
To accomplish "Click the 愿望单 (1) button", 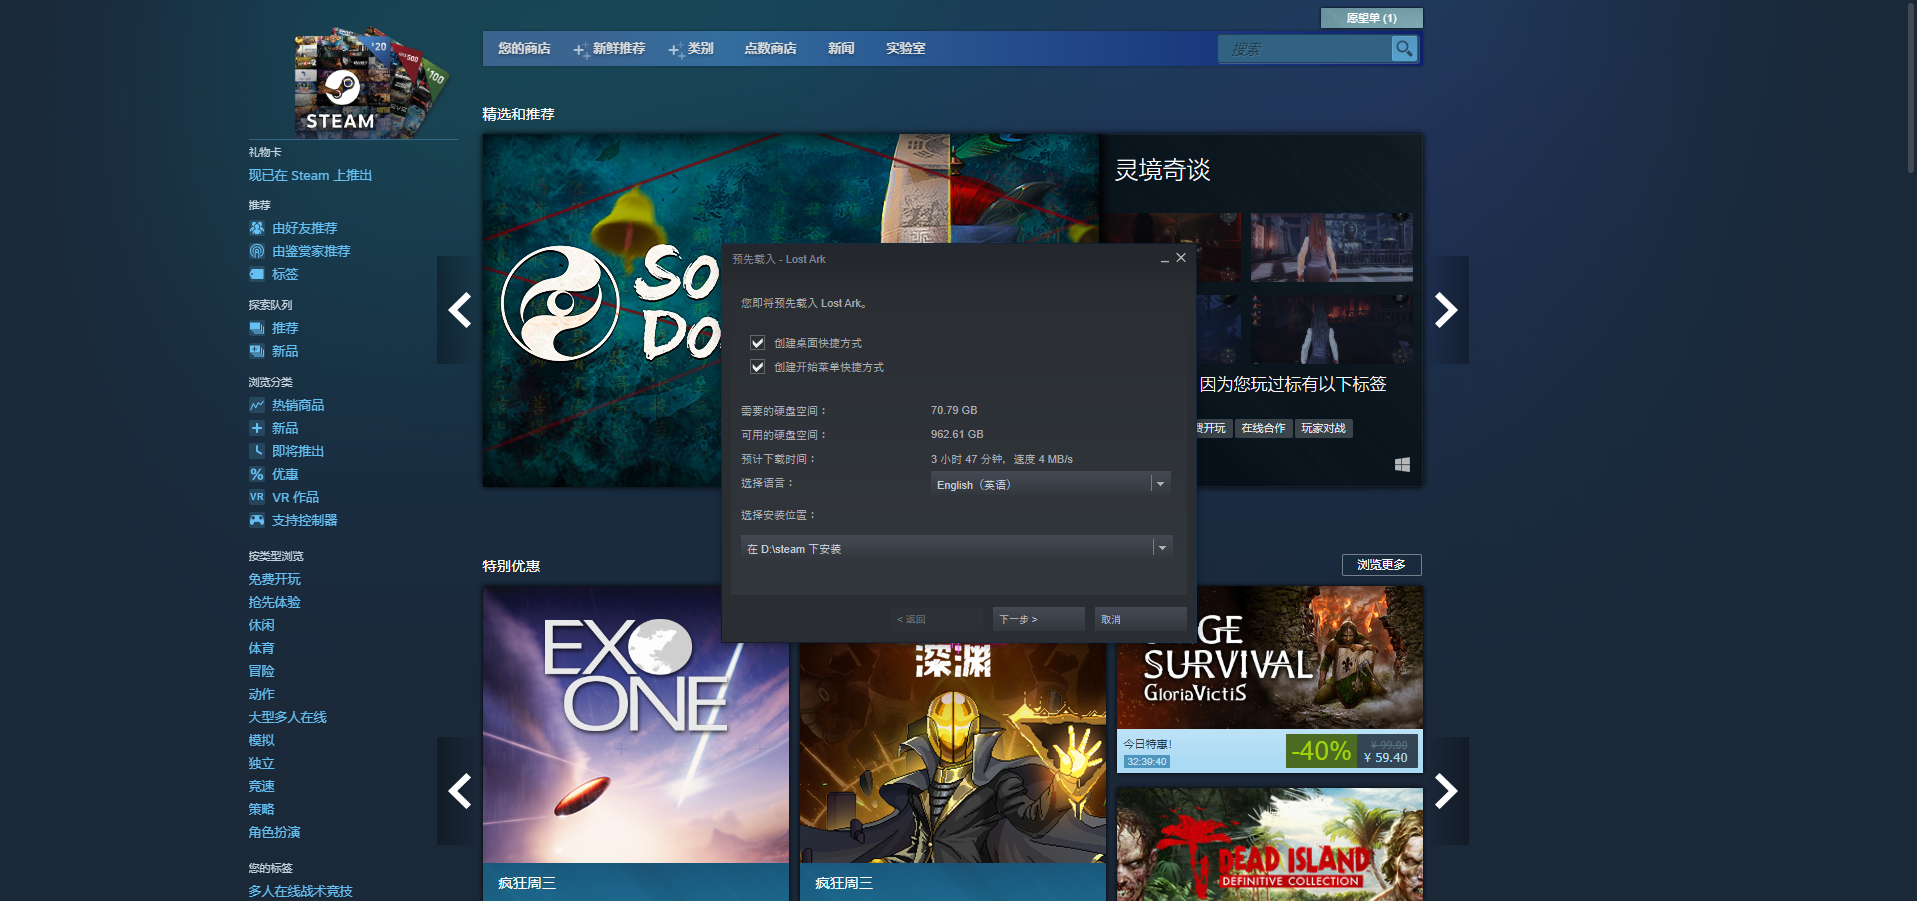I will pos(1371,18).
